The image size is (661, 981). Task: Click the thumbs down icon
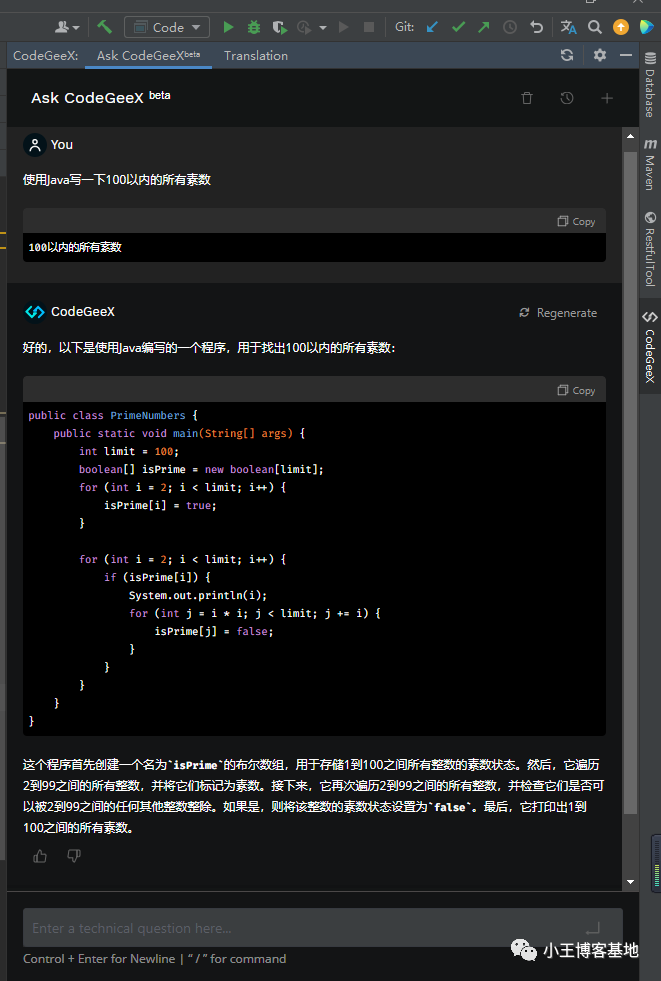pos(74,856)
